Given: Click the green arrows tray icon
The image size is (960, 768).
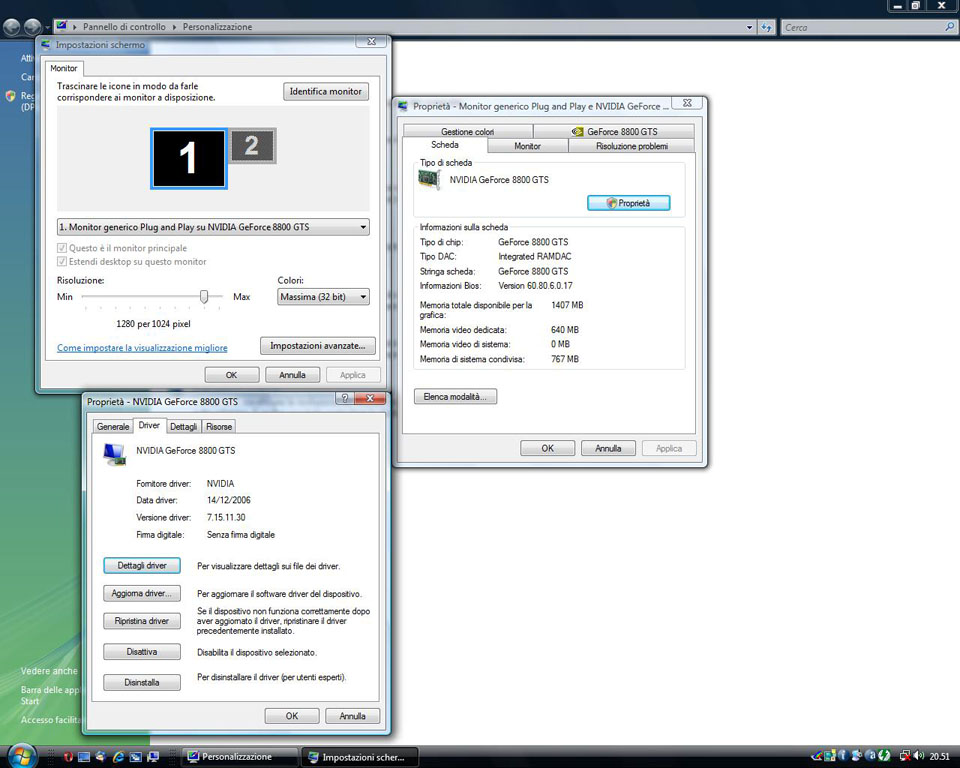Looking at the screenshot, I should 884,756.
